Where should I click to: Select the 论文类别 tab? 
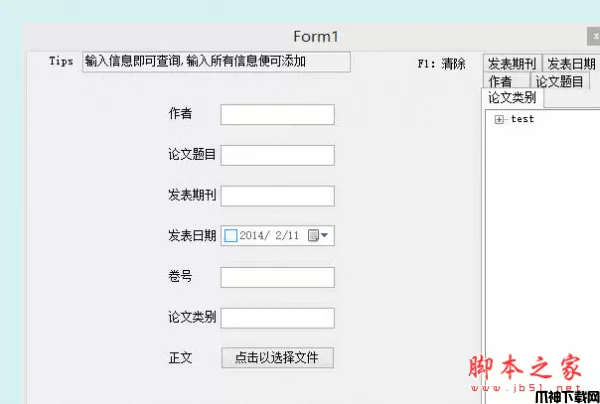(x=511, y=98)
